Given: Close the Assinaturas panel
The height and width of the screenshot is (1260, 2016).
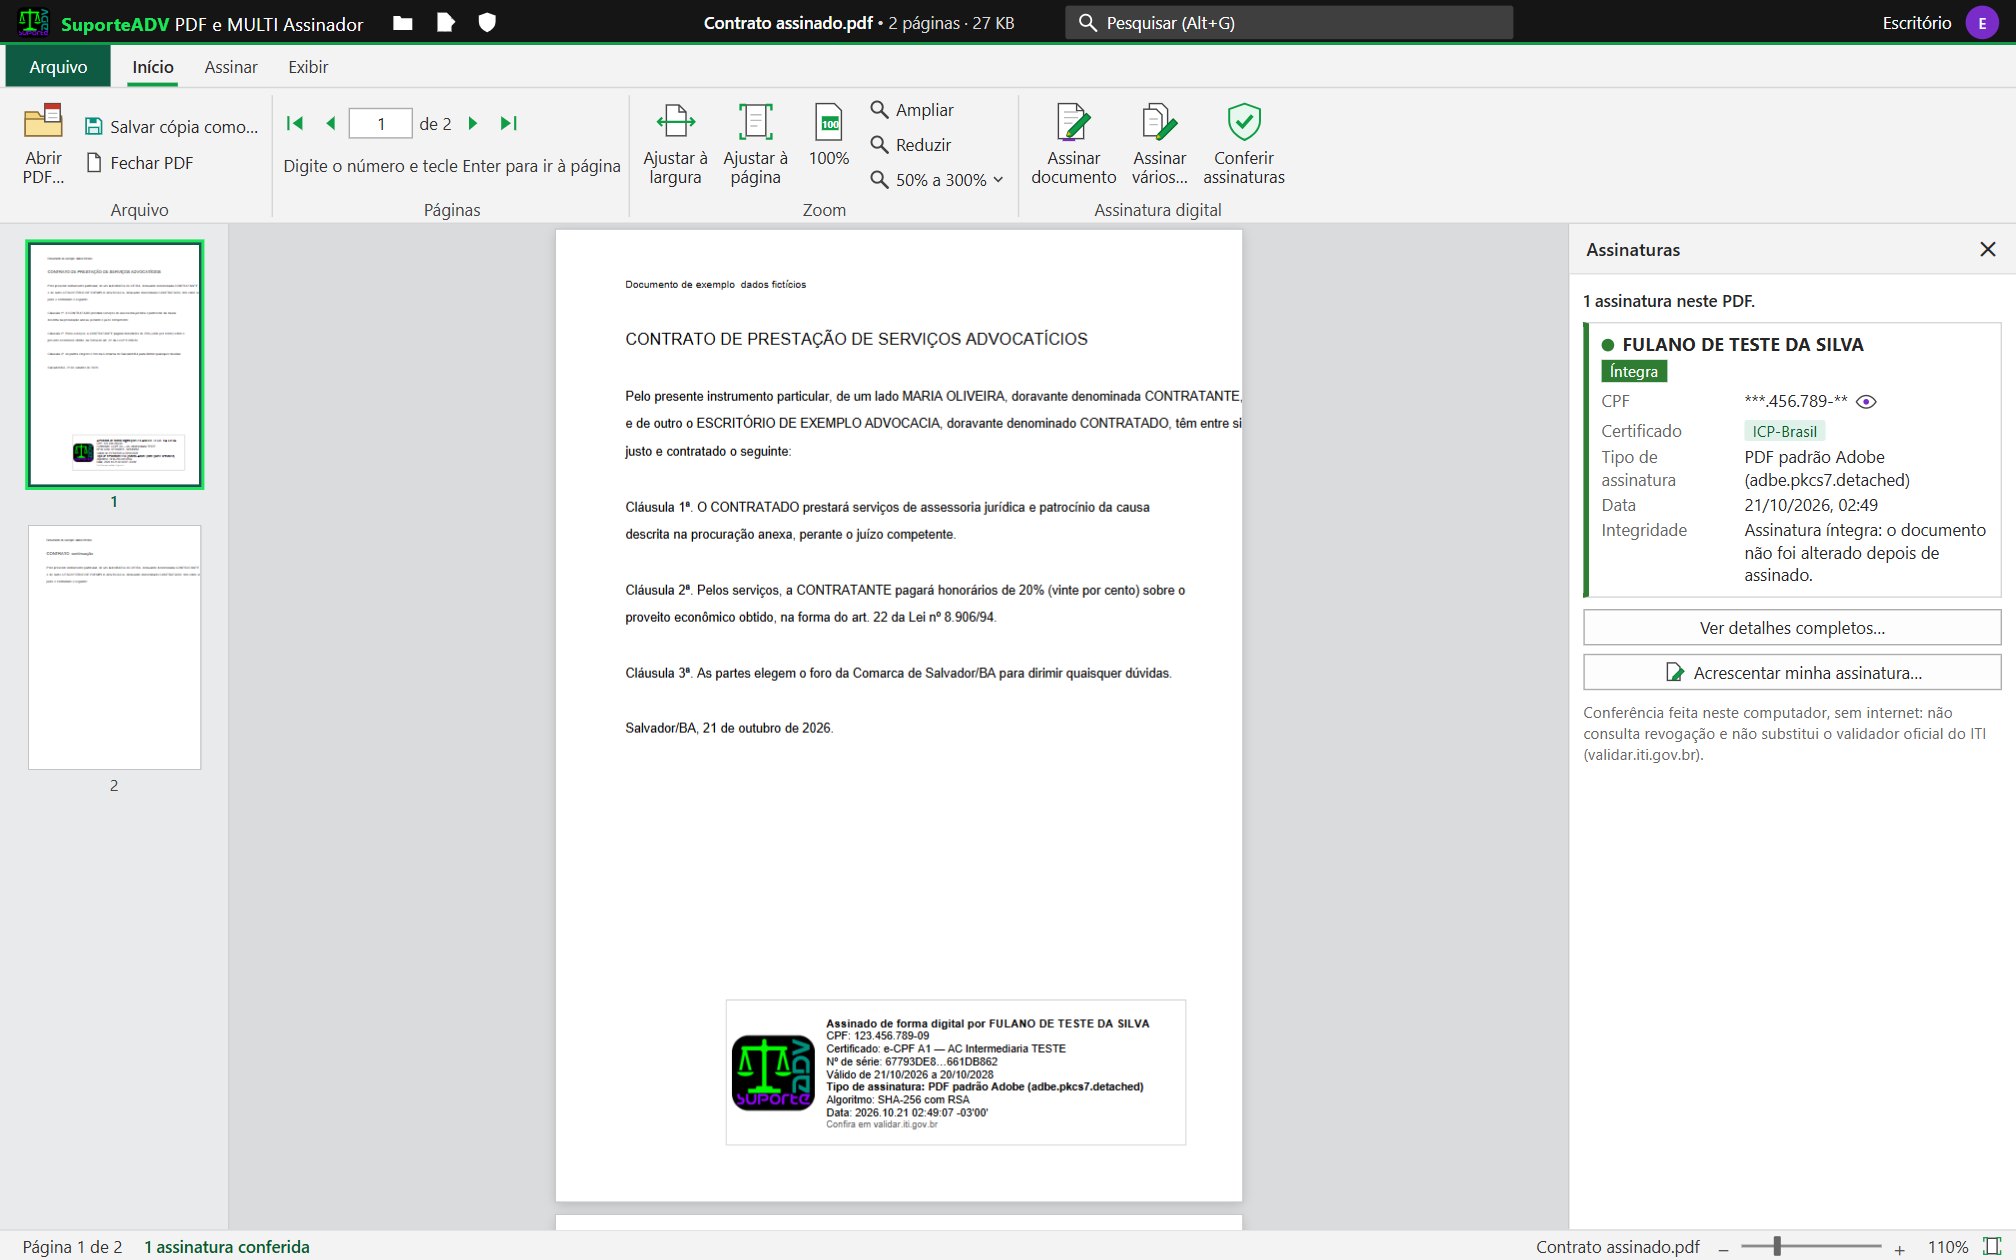Looking at the screenshot, I should coord(1988,249).
